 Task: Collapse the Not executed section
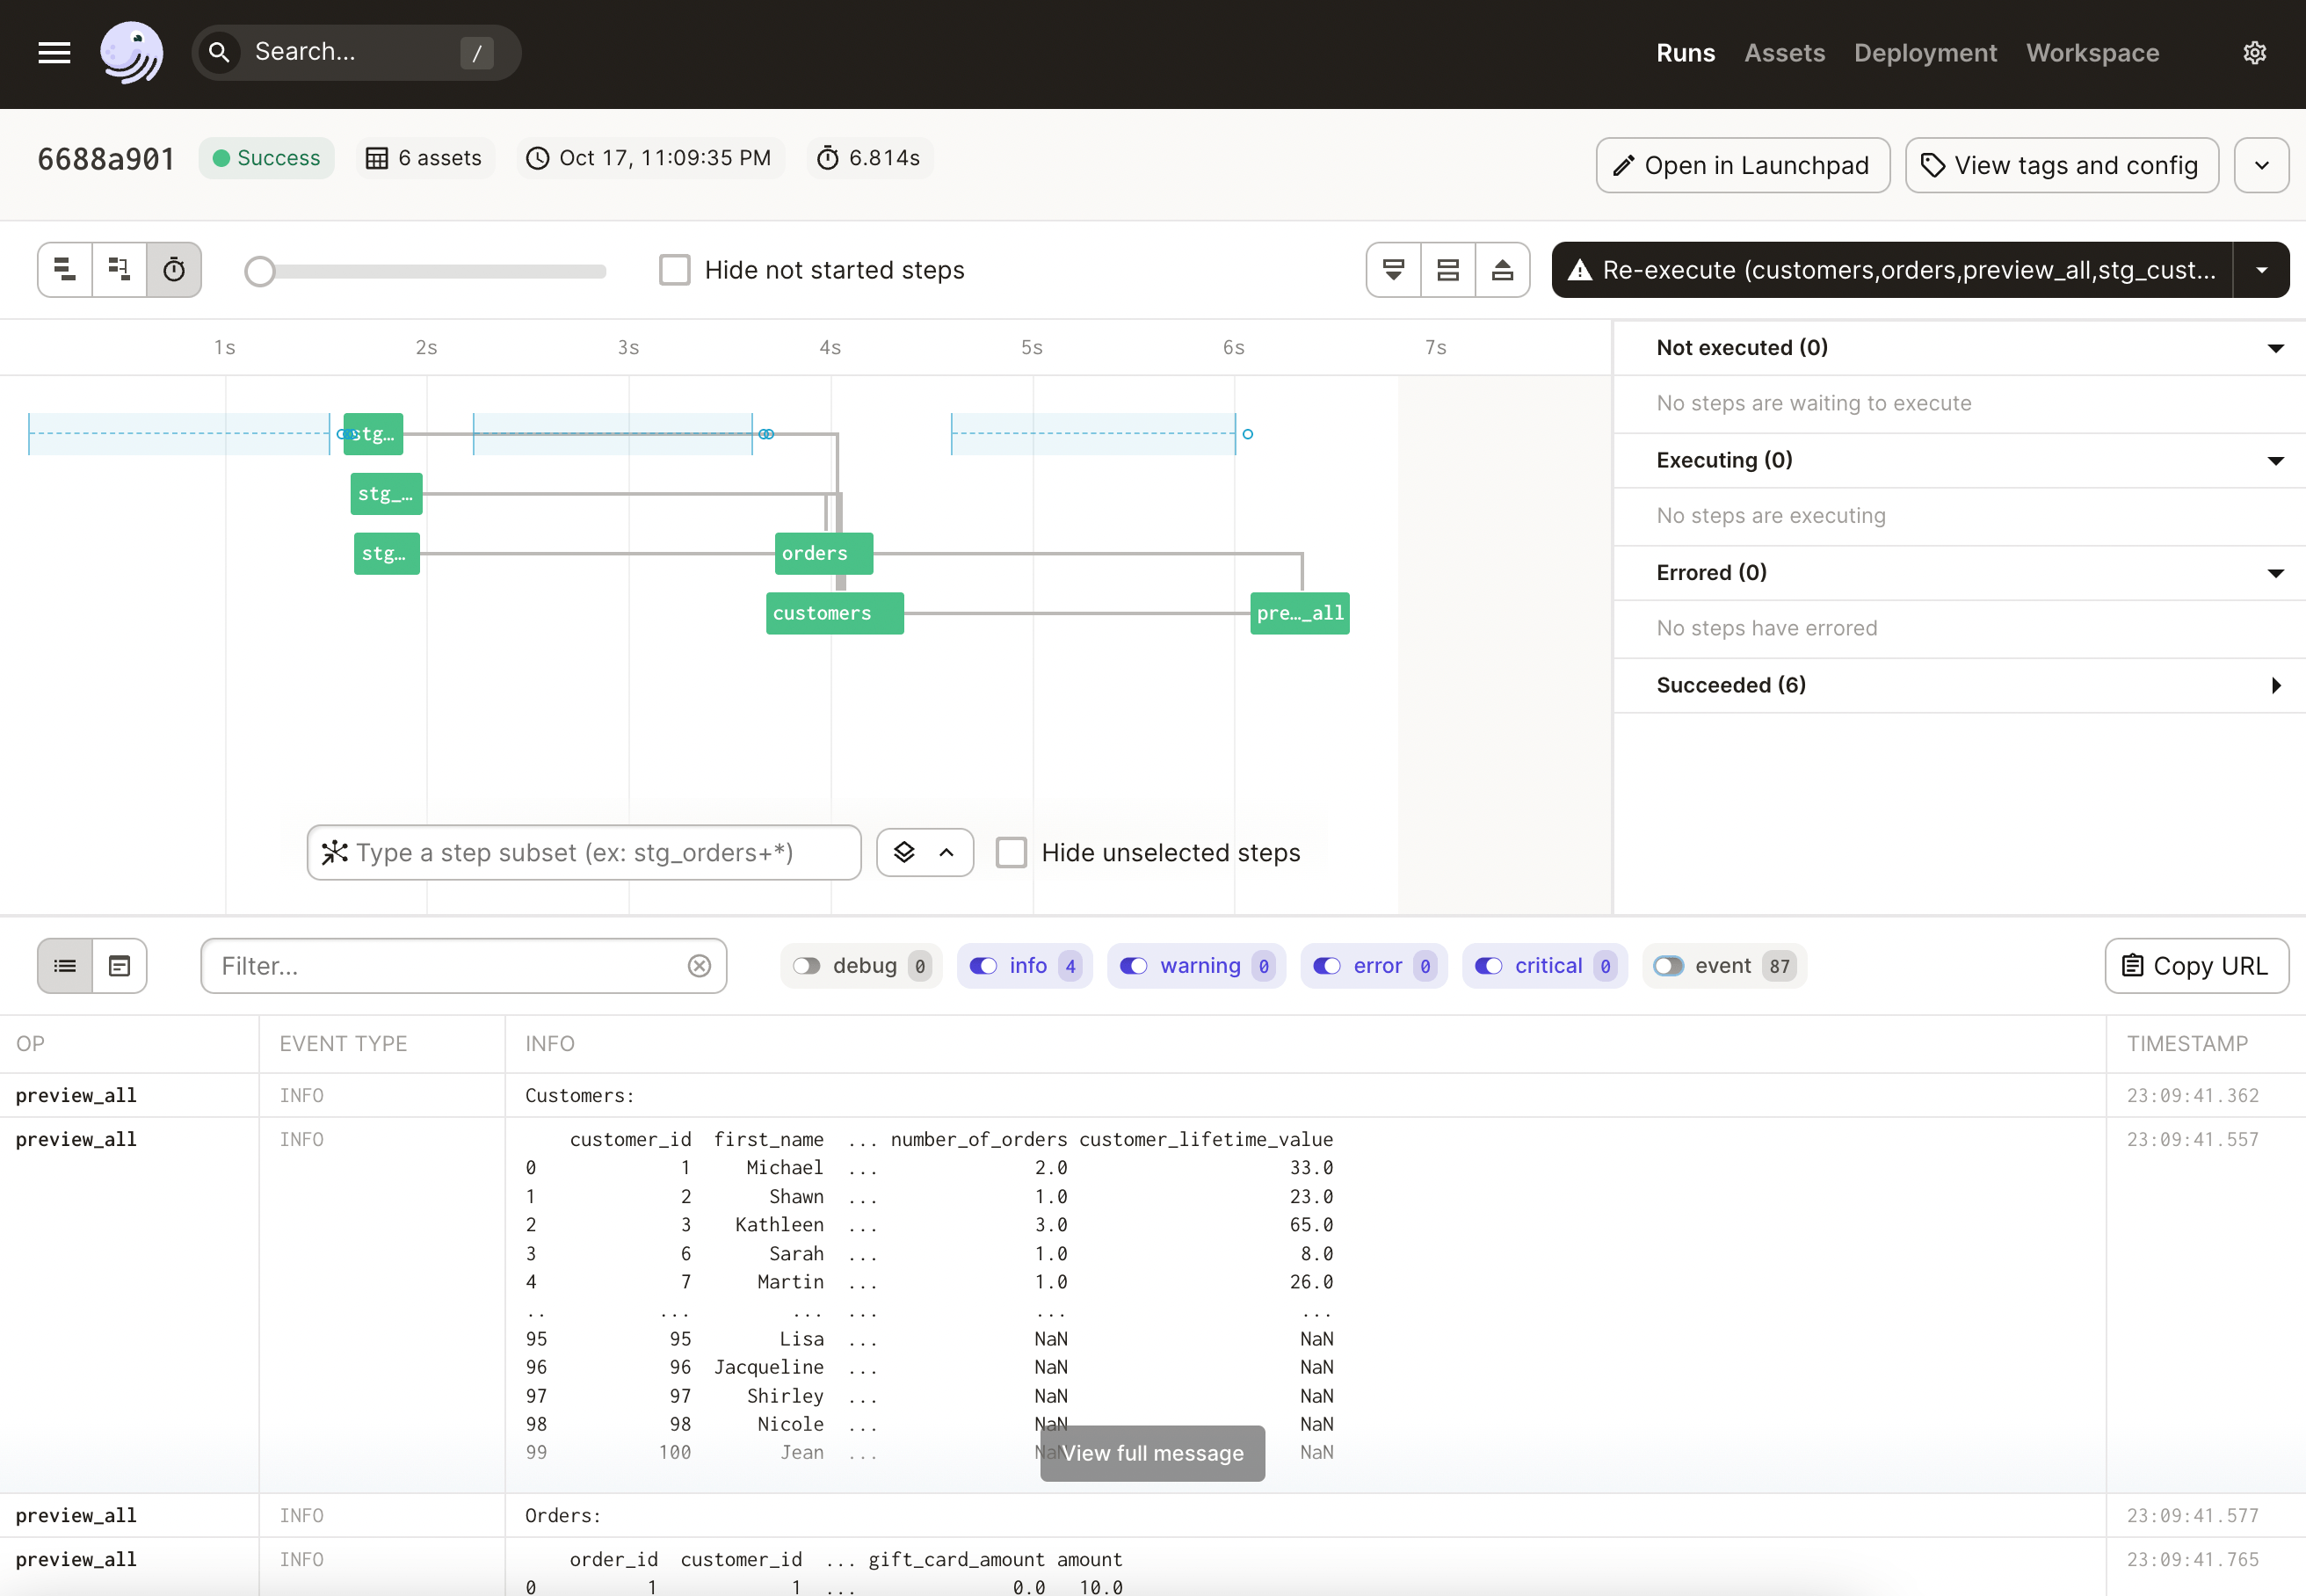(x=2275, y=348)
